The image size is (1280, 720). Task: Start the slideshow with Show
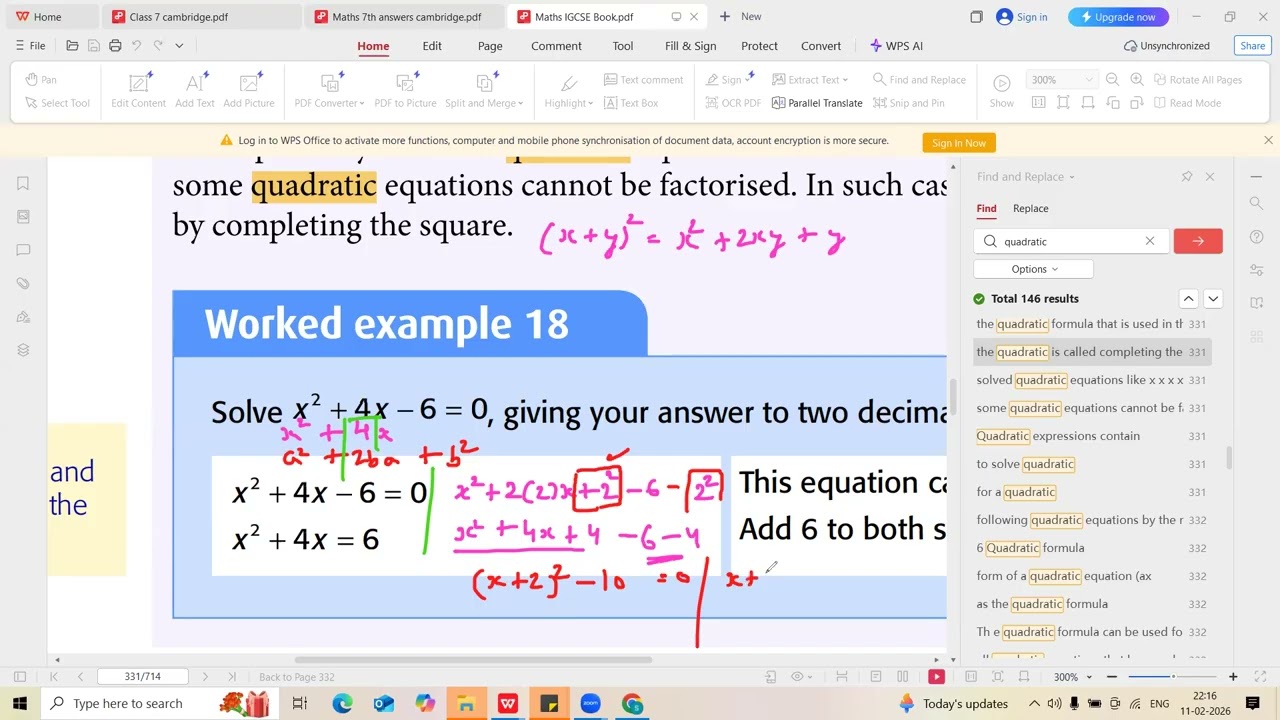[x=1001, y=90]
